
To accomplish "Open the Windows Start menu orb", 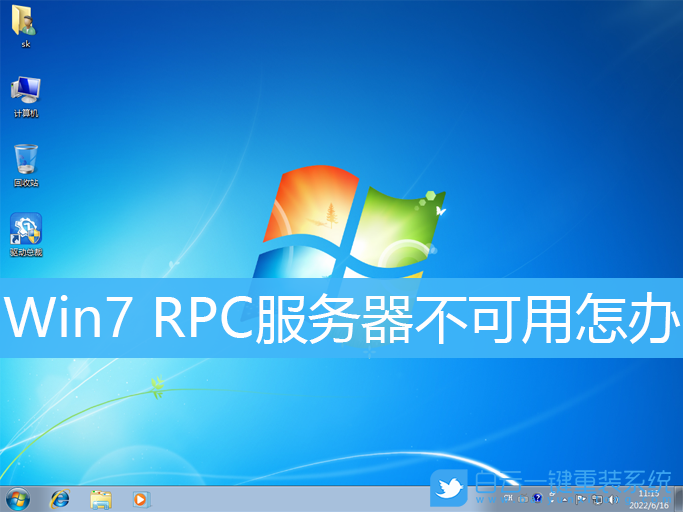I will pos(18,499).
